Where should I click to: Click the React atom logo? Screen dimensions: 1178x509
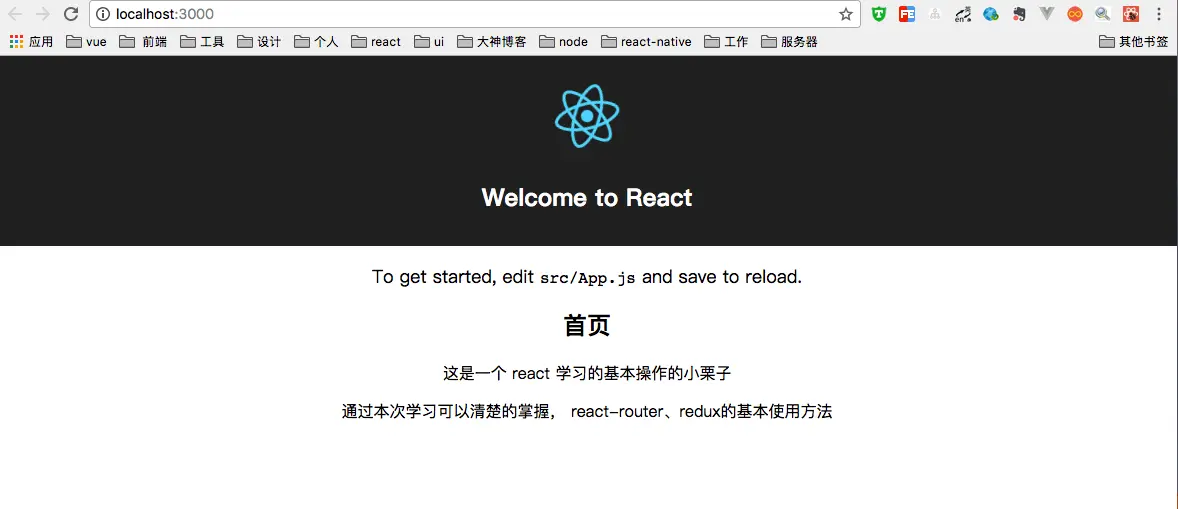tap(587, 116)
